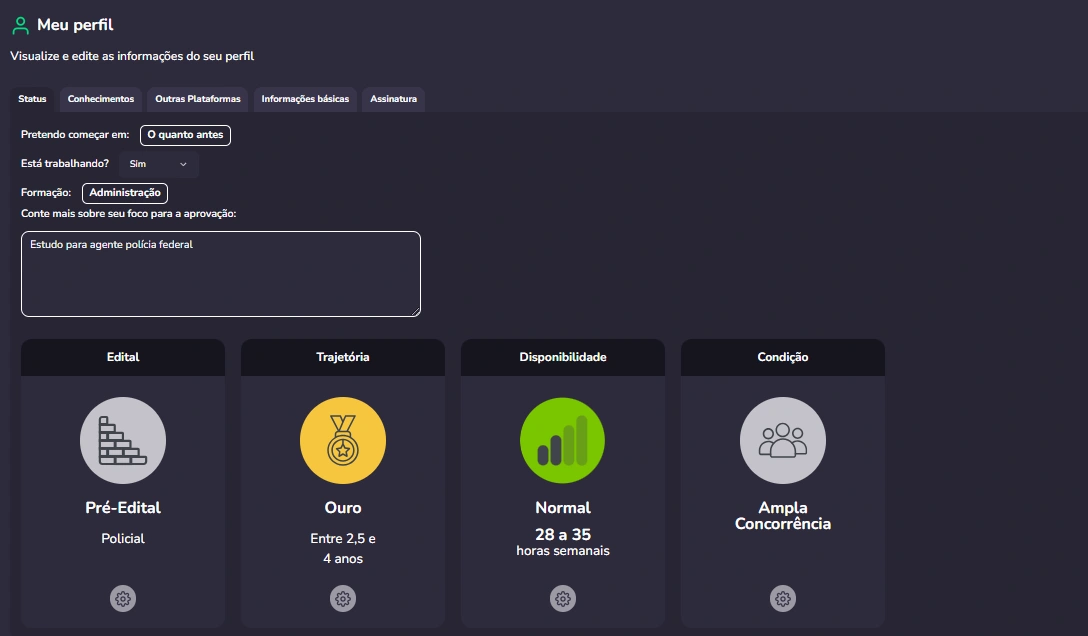Switch to the Status tab
Screen dimensions: 1088x636
tap(32, 99)
